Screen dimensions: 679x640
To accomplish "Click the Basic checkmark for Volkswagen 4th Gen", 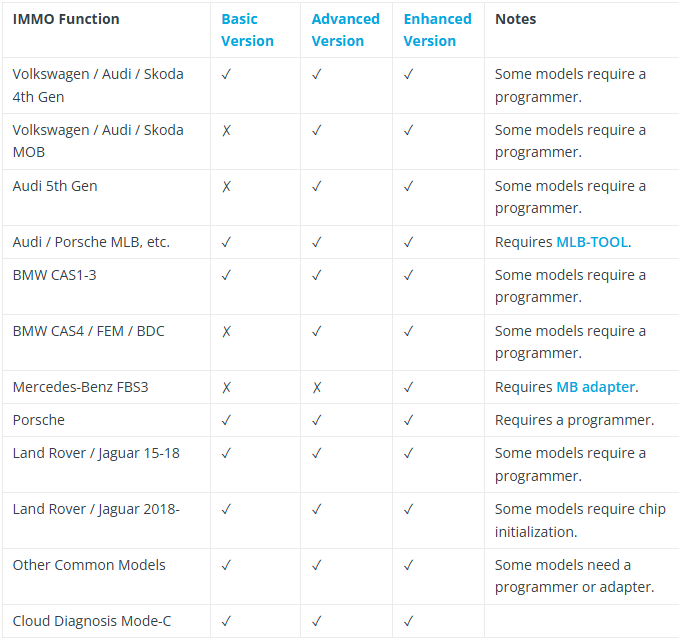I will point(226,74).
